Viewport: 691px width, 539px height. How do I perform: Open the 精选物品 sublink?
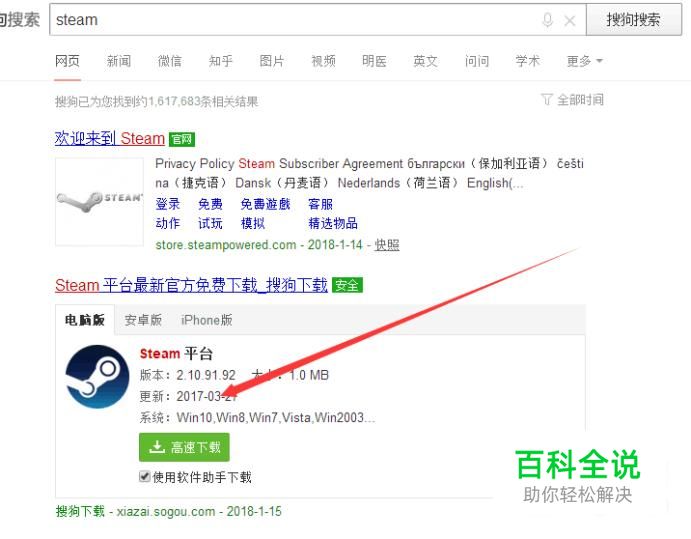[x=333, y=223]
